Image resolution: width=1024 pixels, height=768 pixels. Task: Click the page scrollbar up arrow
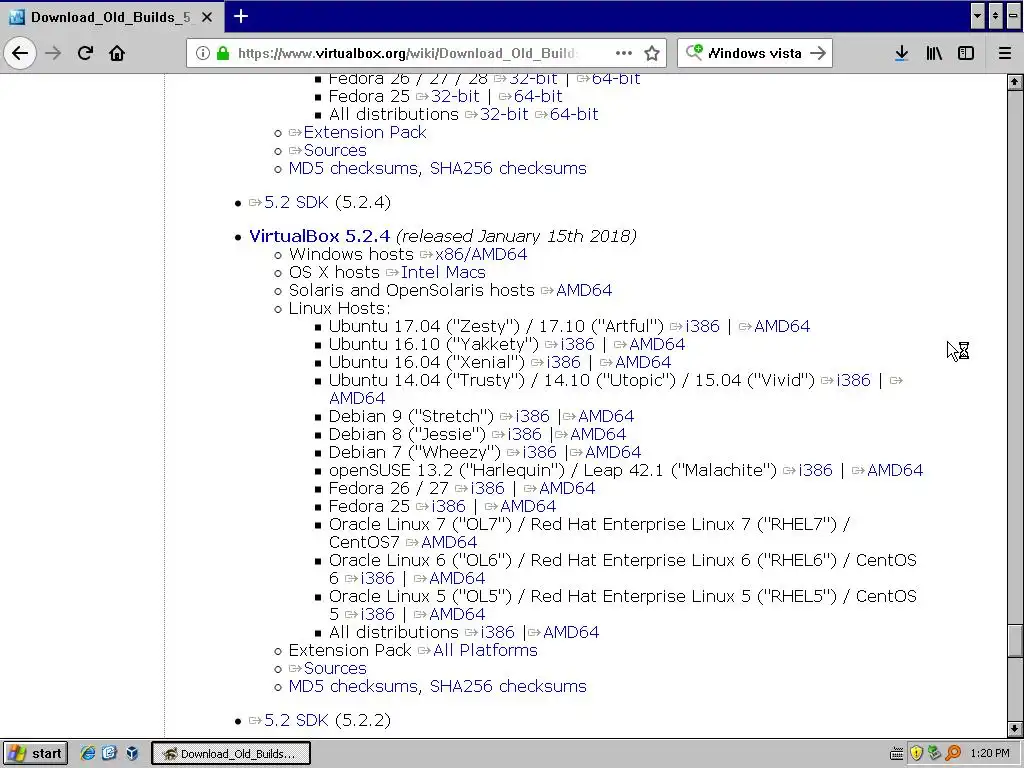(x=1014, y=82)
